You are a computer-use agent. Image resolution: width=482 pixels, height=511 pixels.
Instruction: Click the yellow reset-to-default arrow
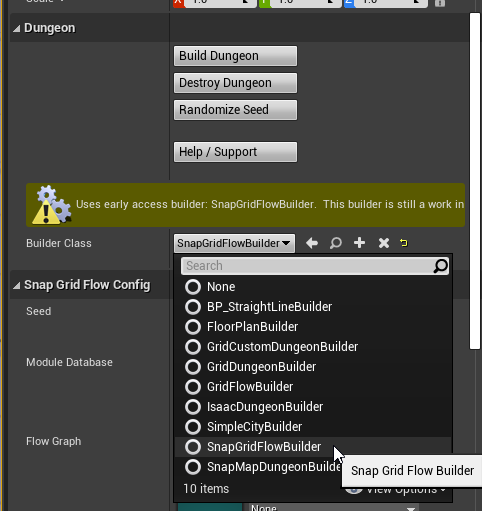pyautogui.click(x=404, y=243)
